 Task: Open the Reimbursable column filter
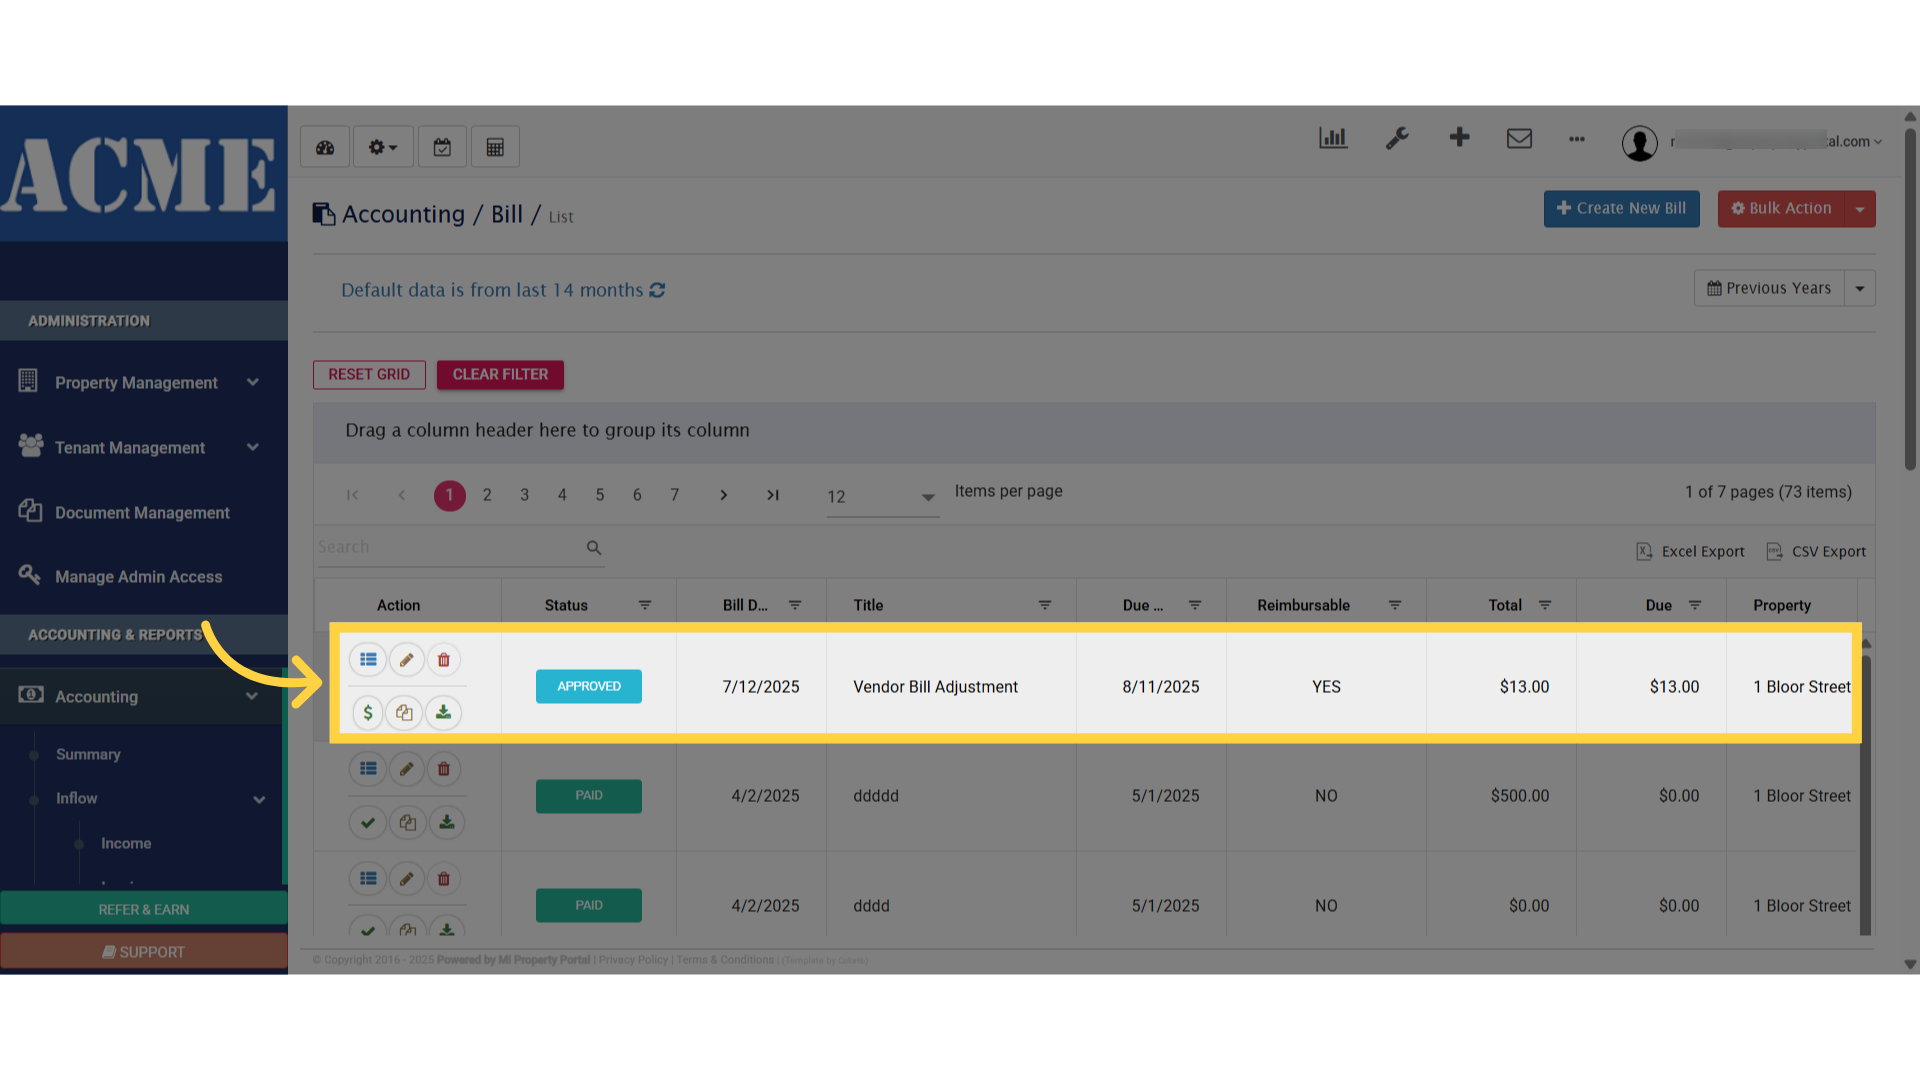(1395, 605)
